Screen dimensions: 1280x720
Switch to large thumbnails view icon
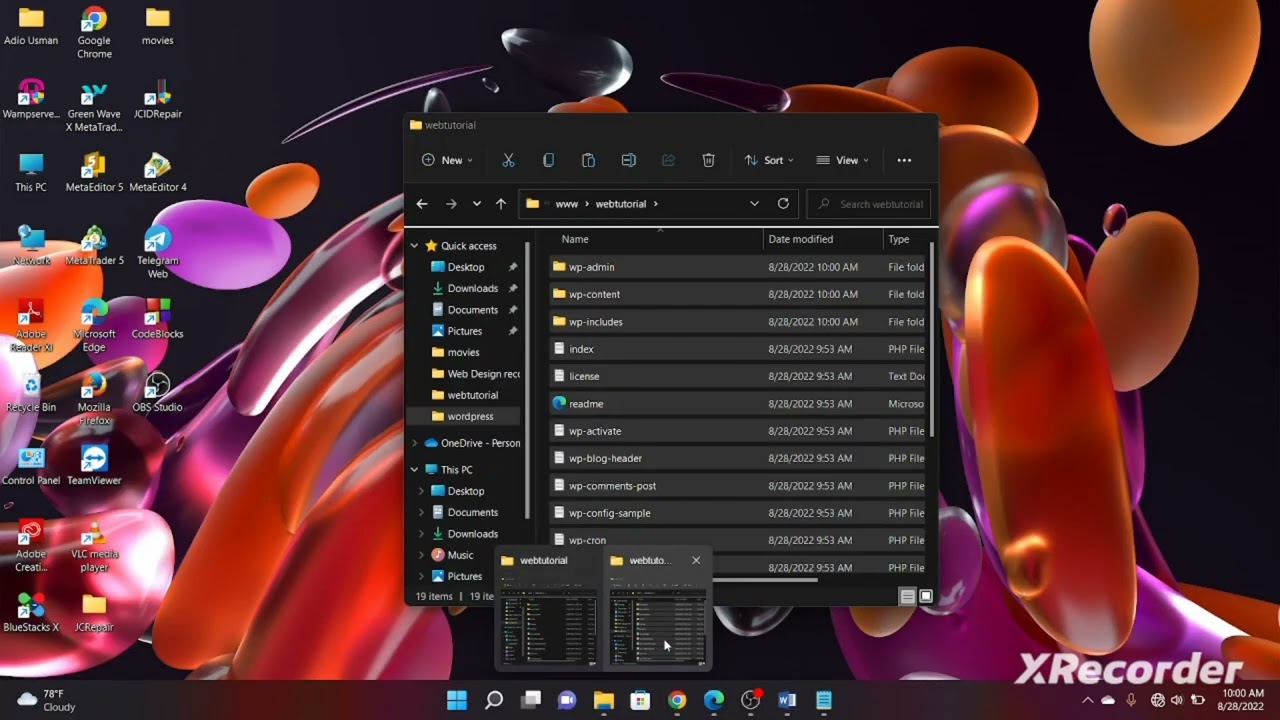pos(926,596)
